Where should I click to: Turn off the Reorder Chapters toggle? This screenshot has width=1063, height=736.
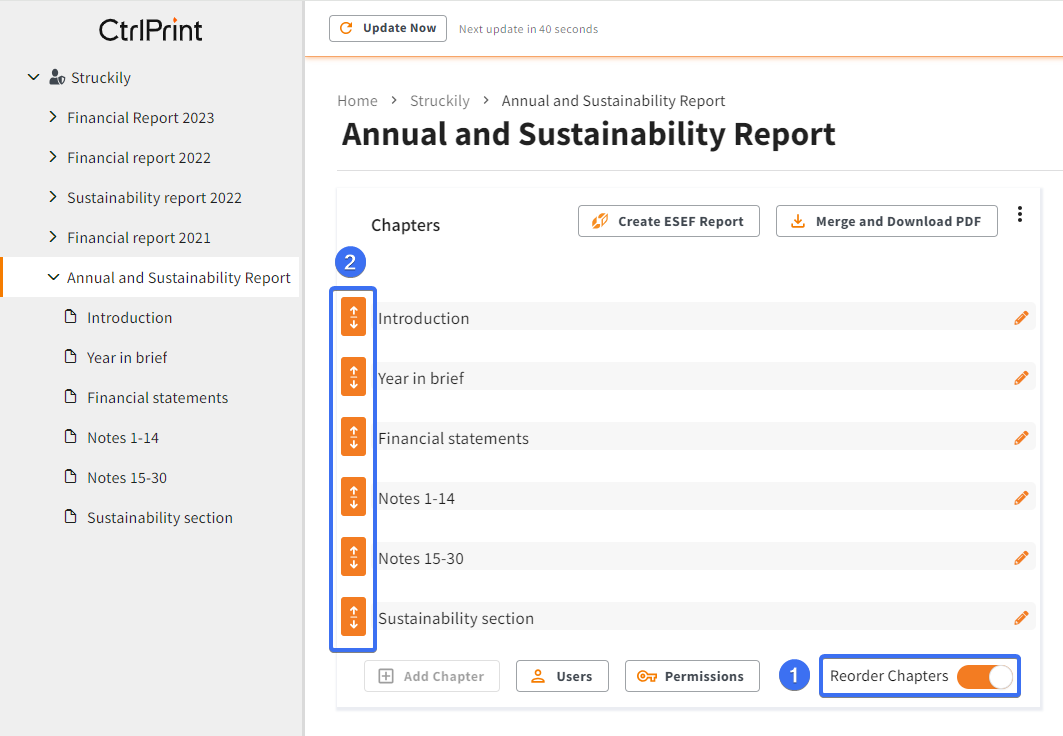985,676
